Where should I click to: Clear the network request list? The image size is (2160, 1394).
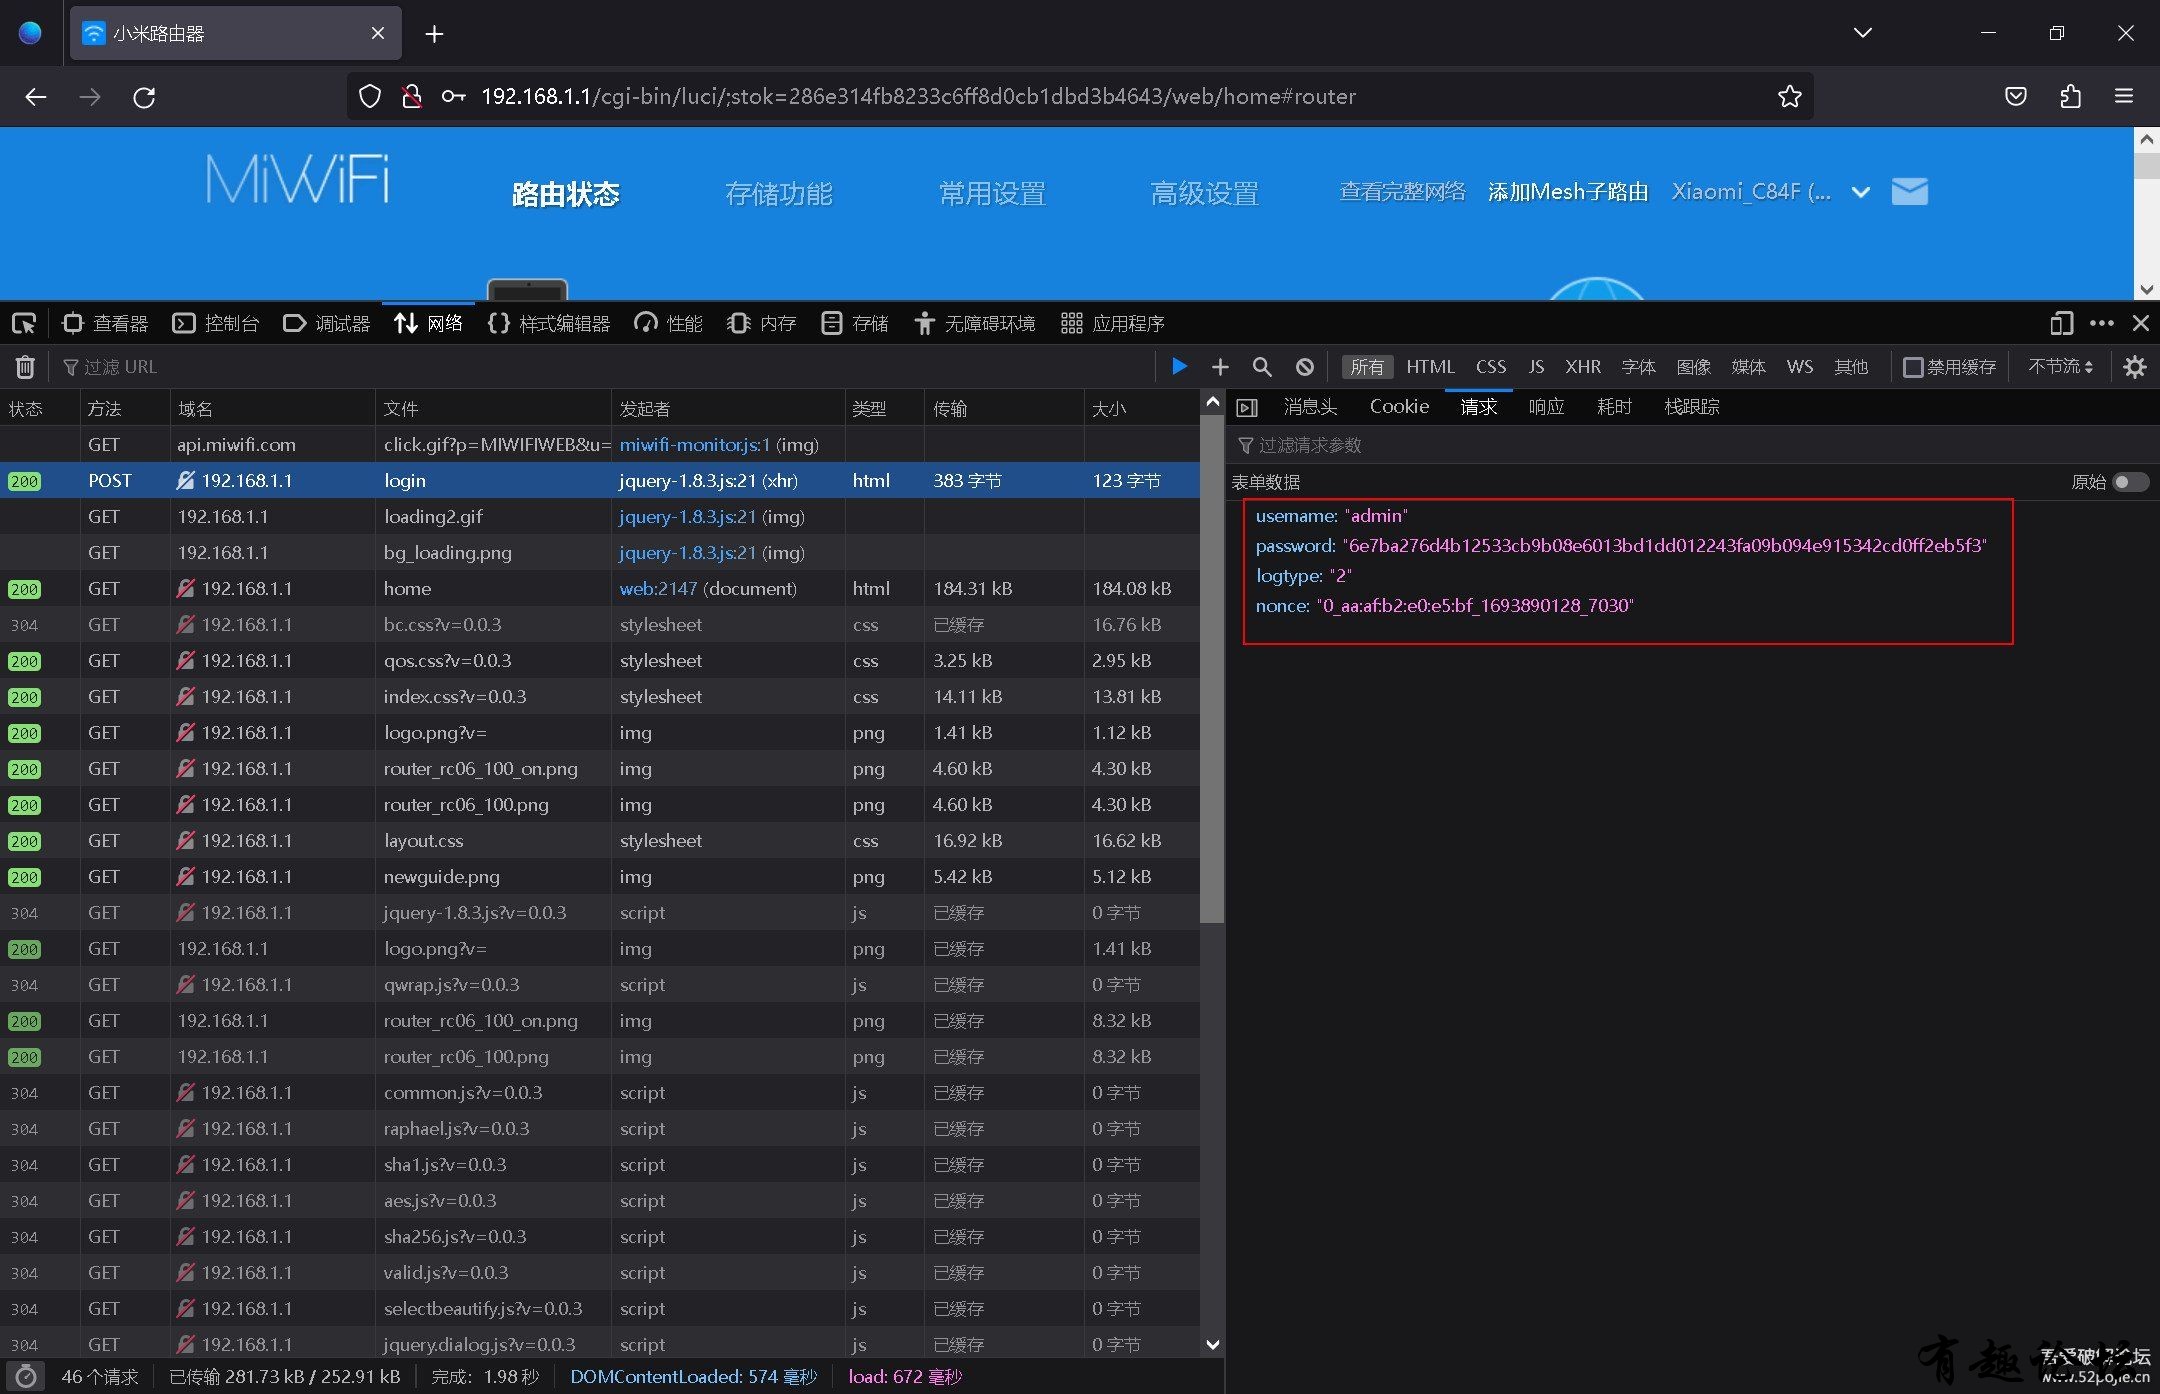25,367
